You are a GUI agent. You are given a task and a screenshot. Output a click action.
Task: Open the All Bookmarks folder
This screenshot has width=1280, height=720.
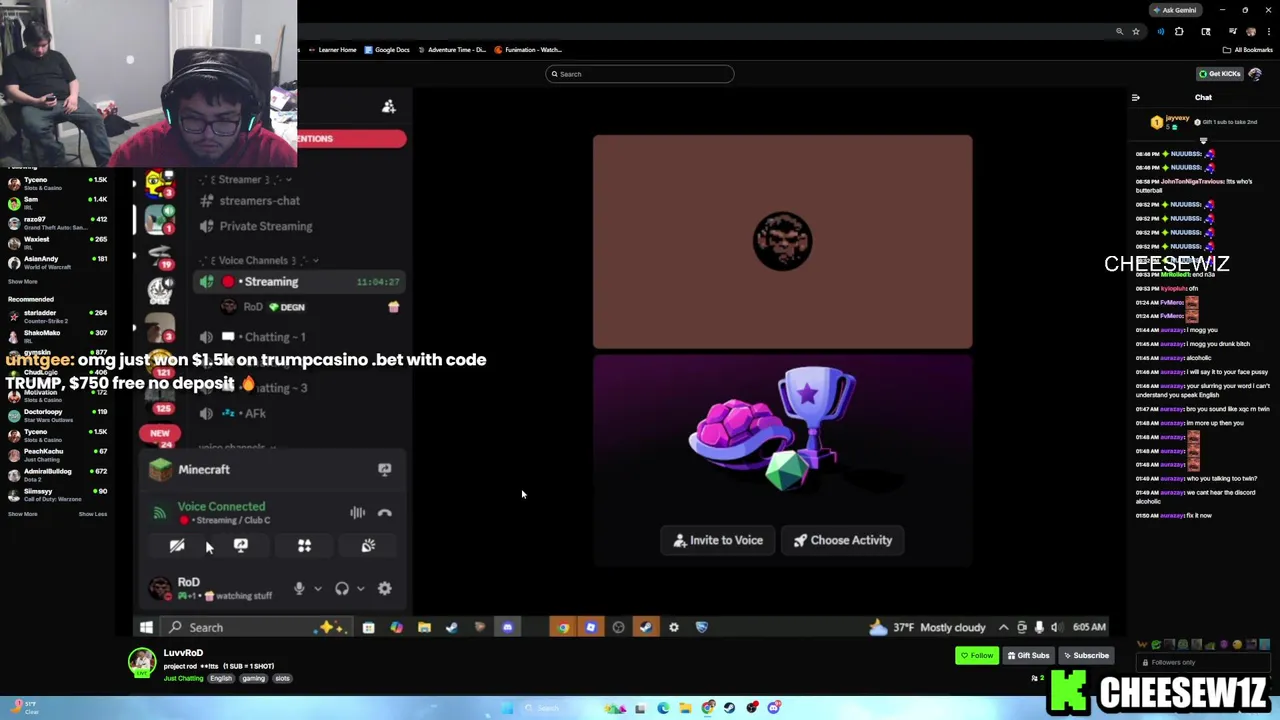tap(1247, 50)
